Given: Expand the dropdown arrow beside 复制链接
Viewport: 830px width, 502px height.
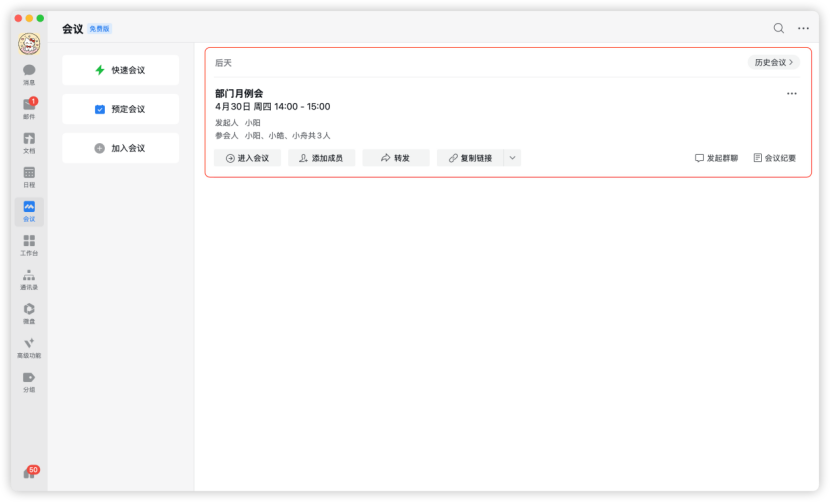Looking at the screenshot, I should (512, 158).
